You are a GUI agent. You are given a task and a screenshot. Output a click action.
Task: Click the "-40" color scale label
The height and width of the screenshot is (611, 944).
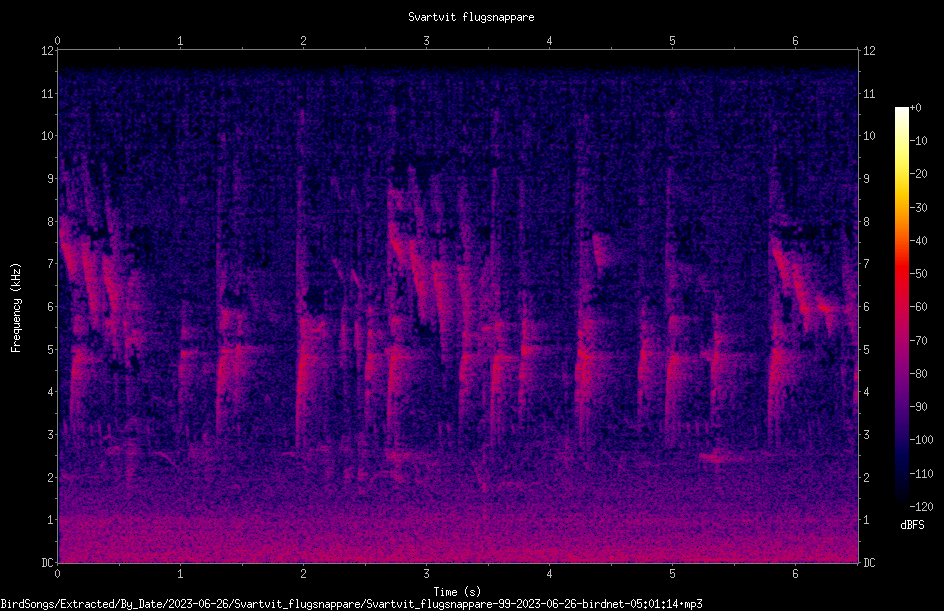[918, 241]
